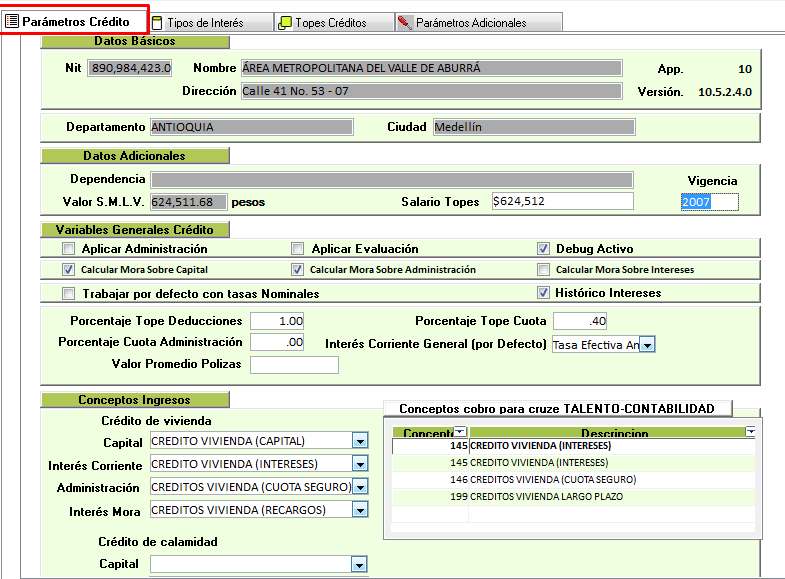Enable the Aplicar Administración checkbox
Image resolution: width=785 pixels, height=579 pixels.
(x=68, y=249)
